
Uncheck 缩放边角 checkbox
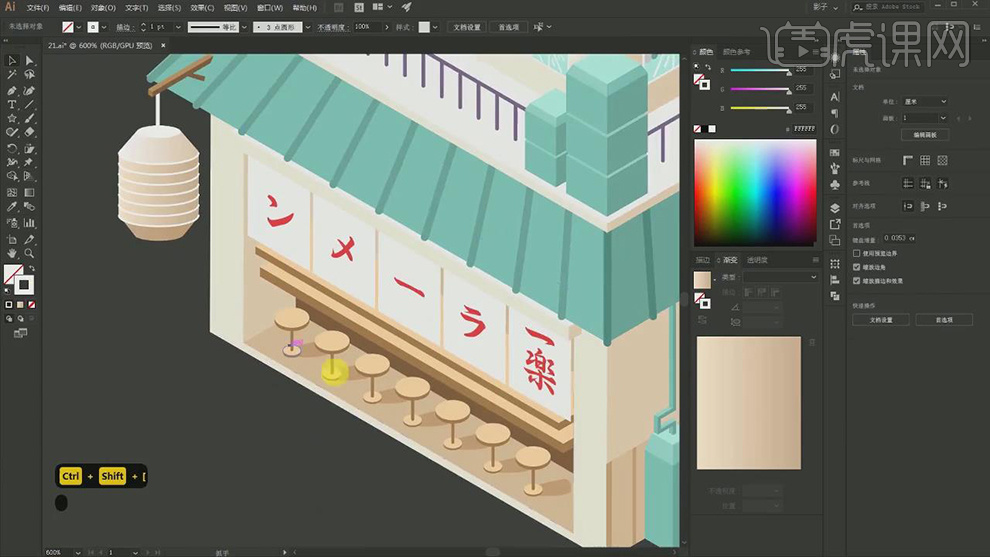(856, 267)
